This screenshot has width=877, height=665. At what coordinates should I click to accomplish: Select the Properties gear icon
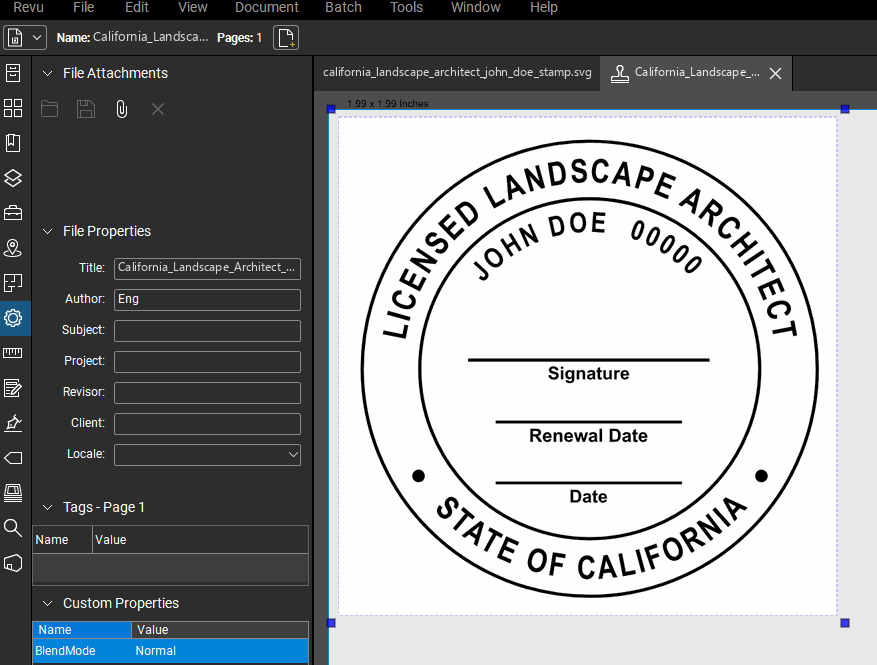(13, 318)
